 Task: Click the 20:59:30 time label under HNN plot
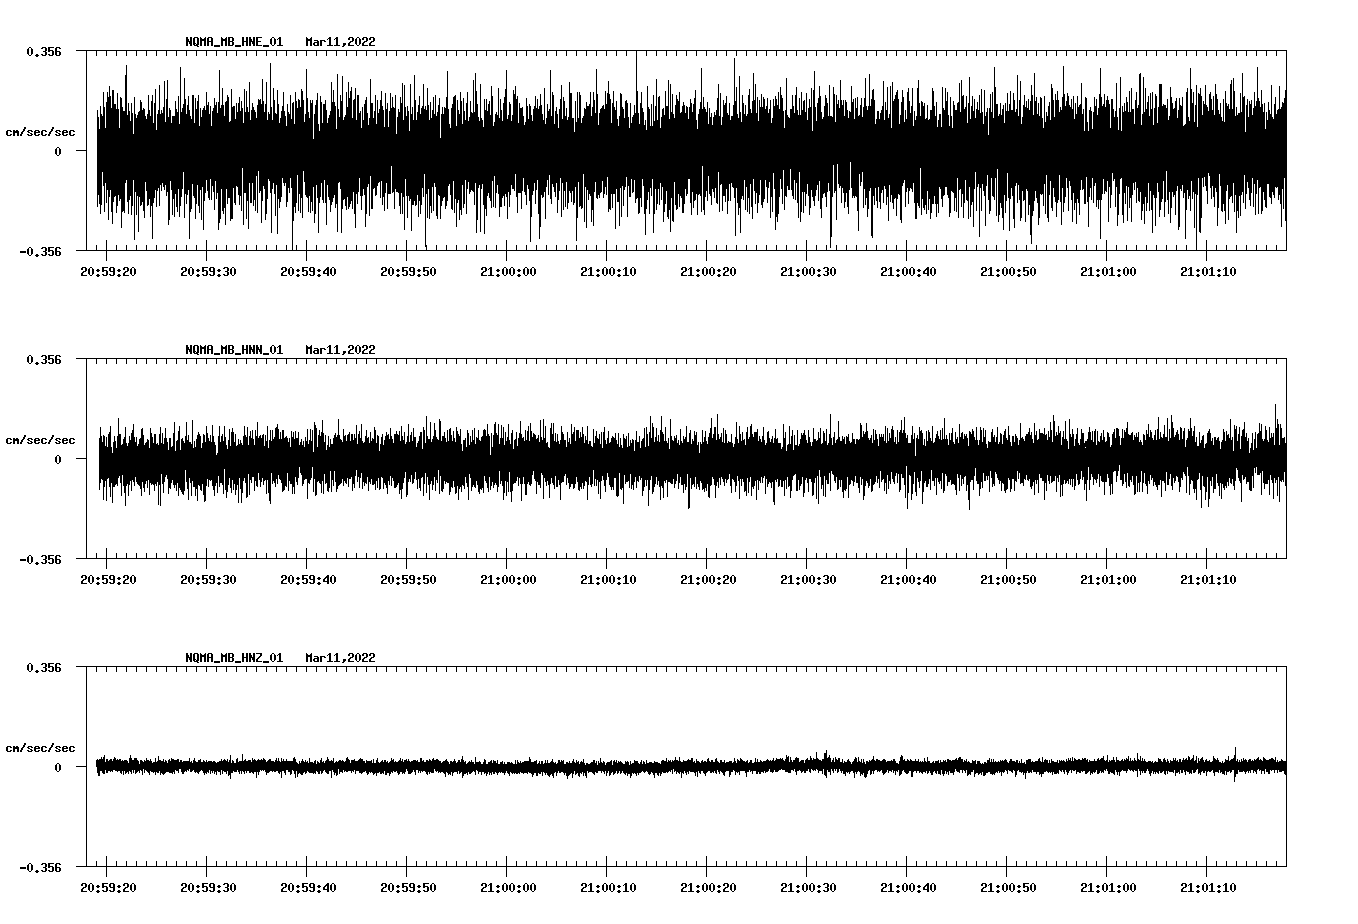(208, 580)
